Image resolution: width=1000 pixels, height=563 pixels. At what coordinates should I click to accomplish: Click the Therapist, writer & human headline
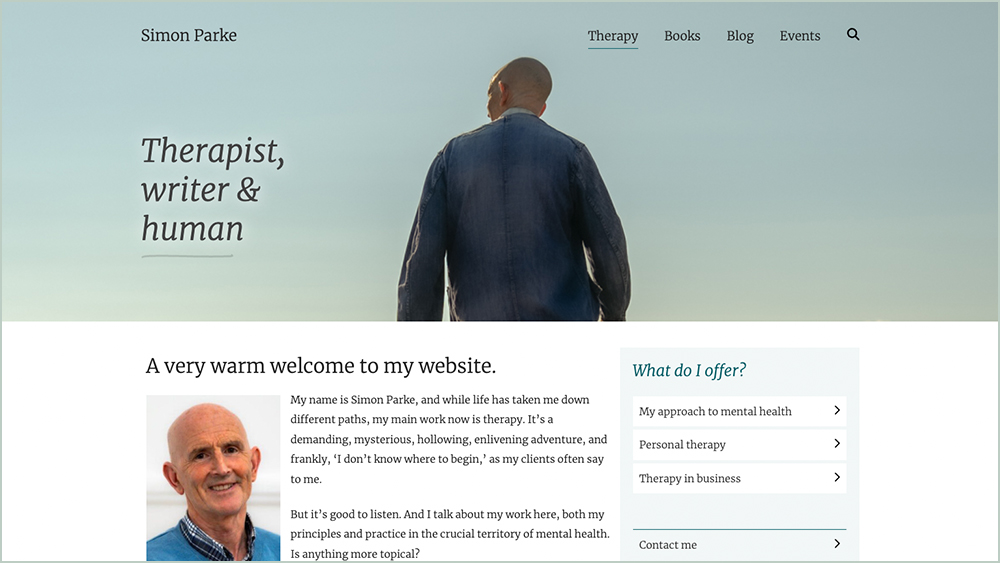(212, 189)
